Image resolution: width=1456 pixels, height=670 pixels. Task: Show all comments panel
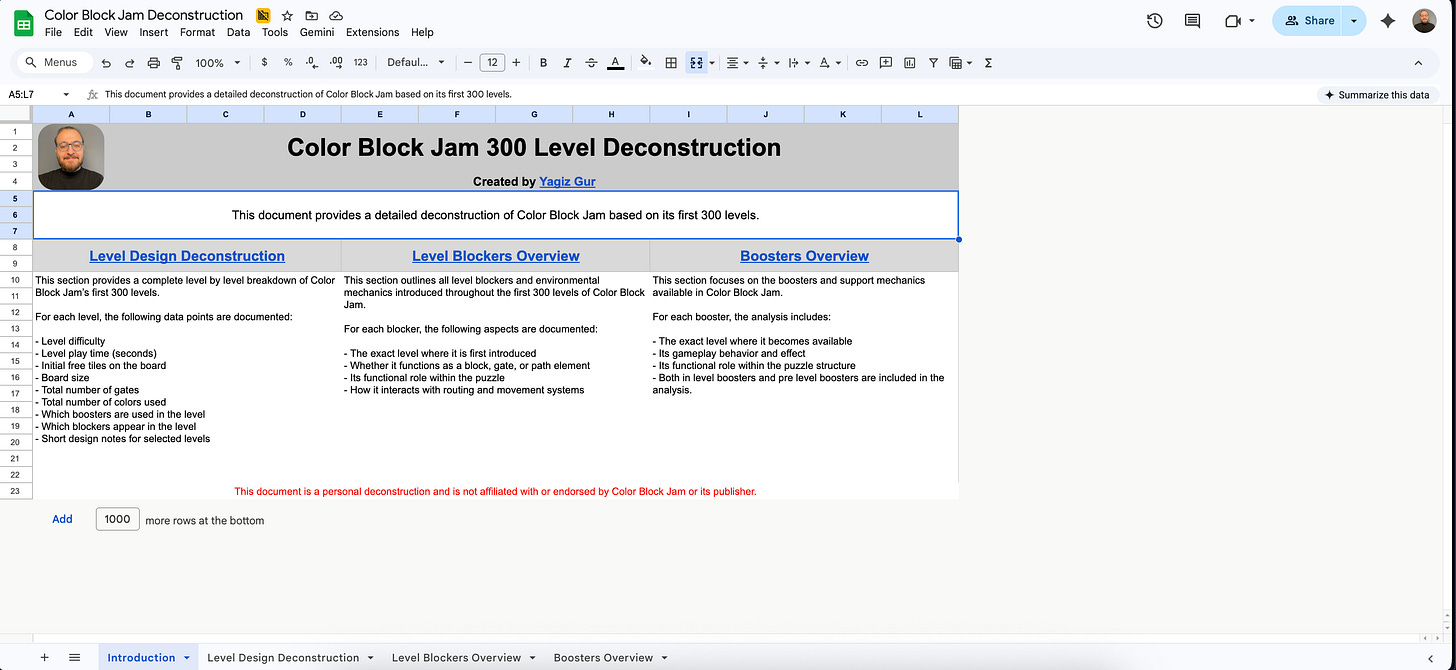(x=1192, y=20)
